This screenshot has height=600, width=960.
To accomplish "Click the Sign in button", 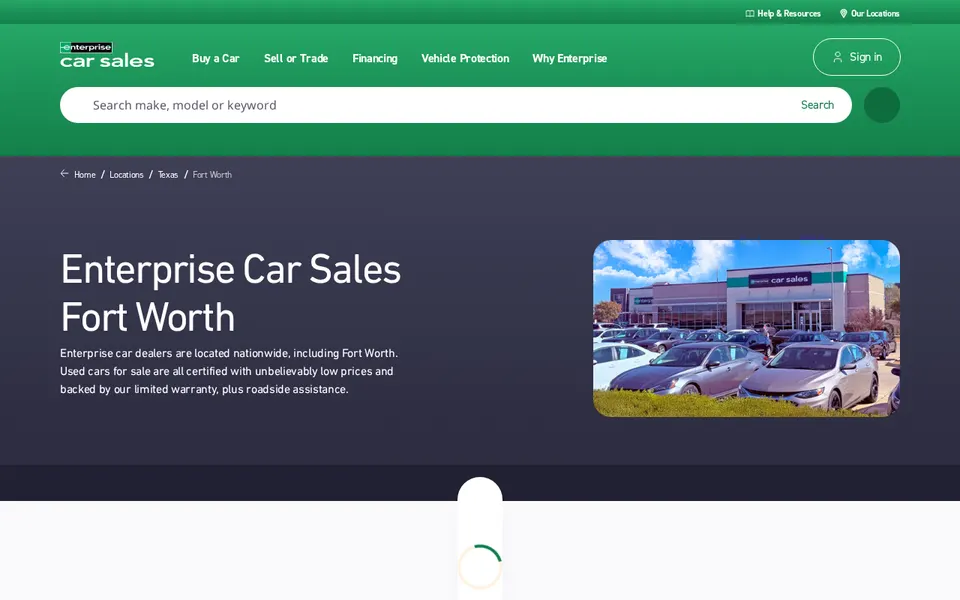I will point(857,57).
